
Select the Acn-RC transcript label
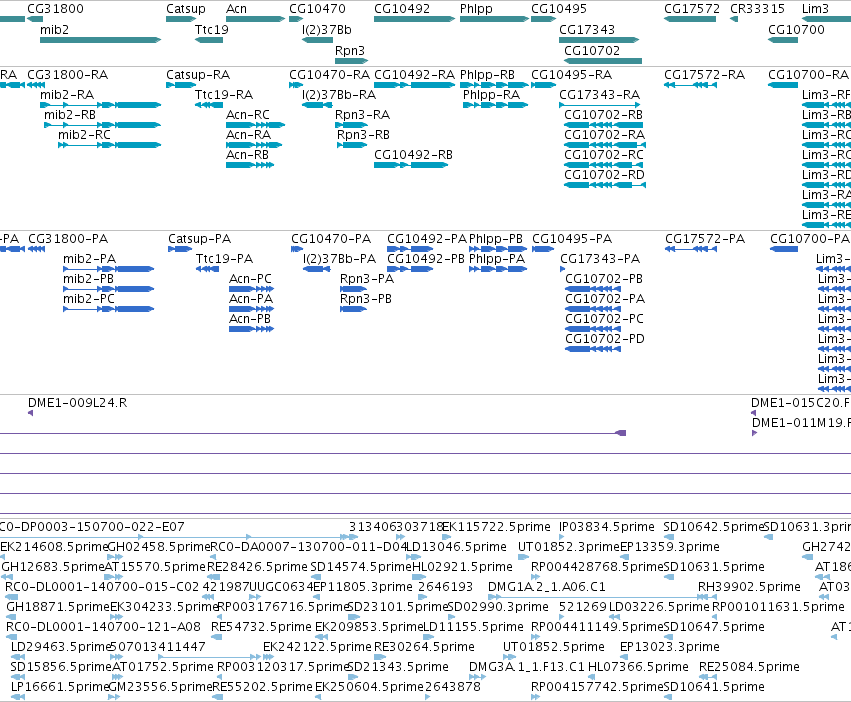(x=248, y=115)
